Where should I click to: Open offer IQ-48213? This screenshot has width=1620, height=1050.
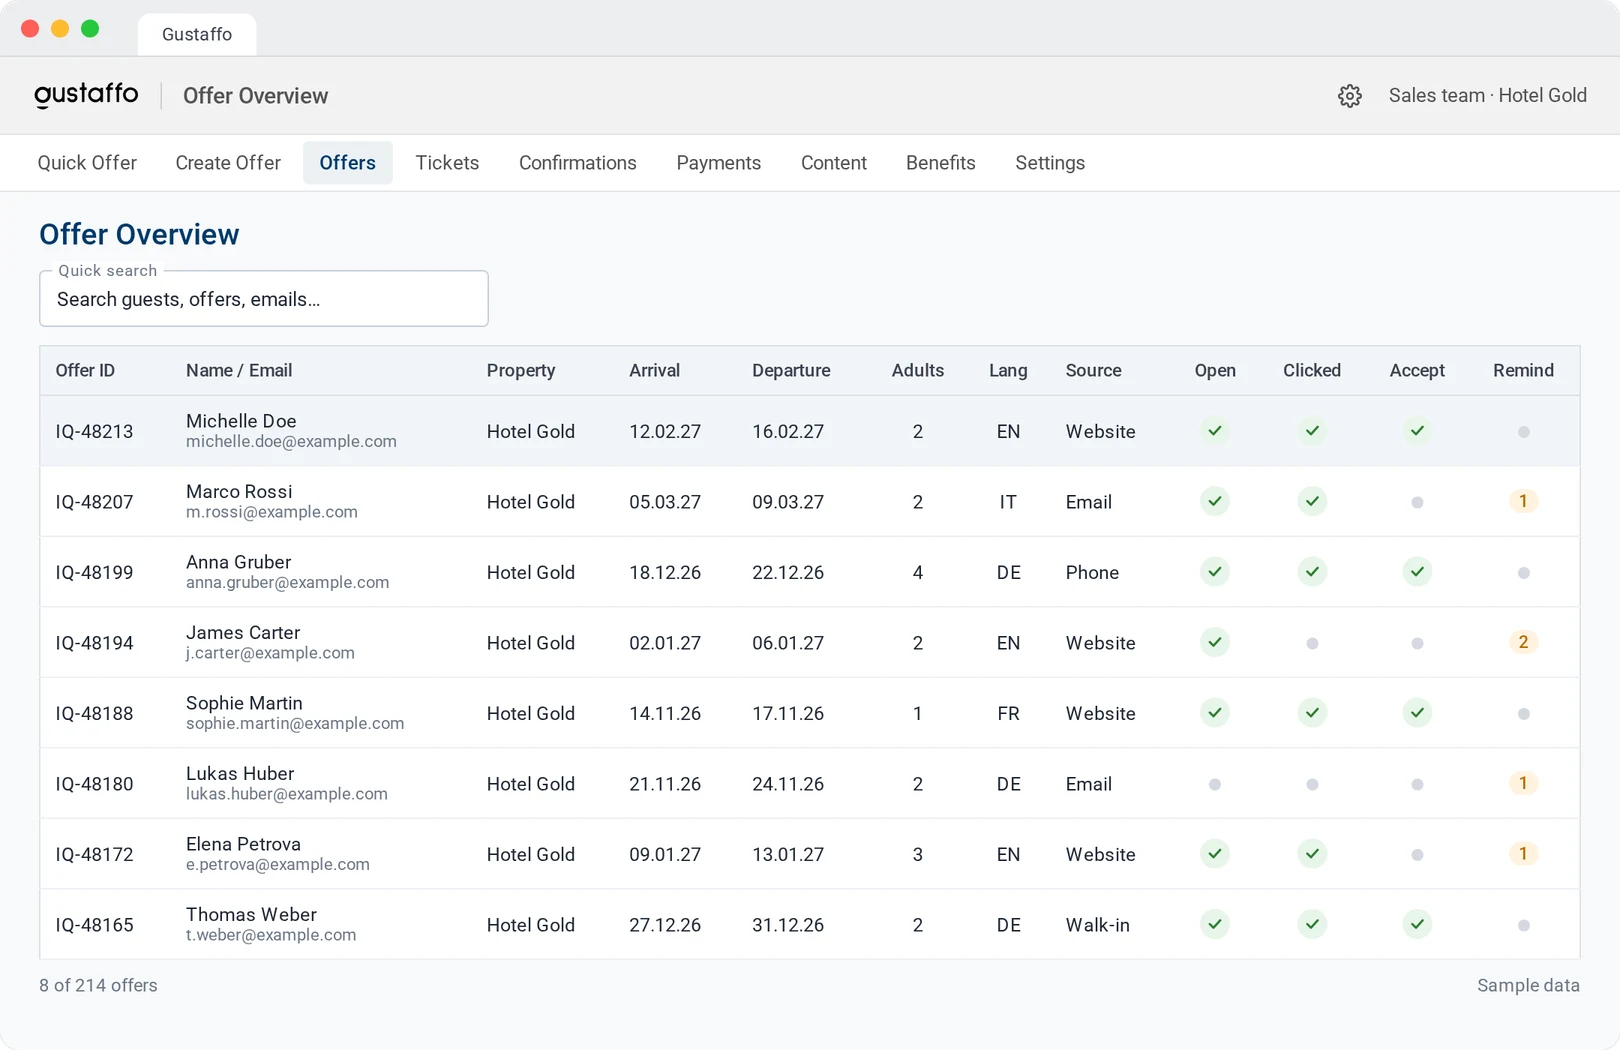click(94, 432)
